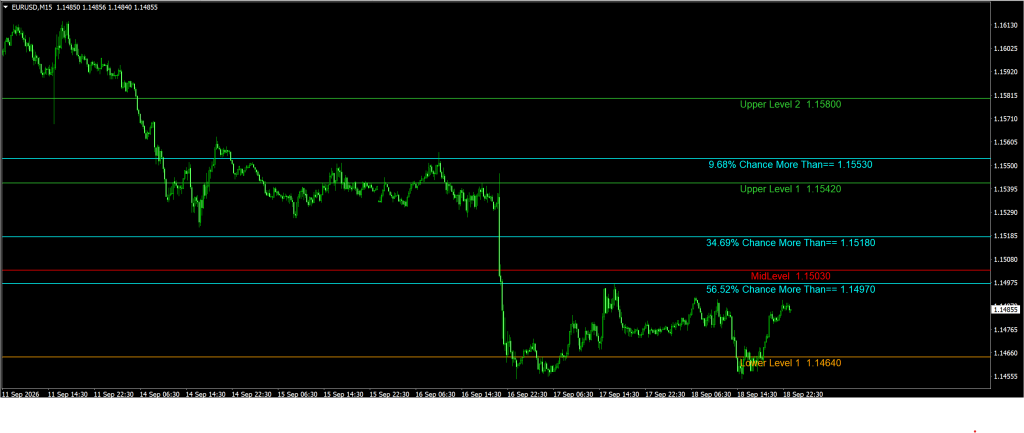Click the '15 Sep 22:30' time axis label
Image resolution: width=1024 pixels, height=433 pixels.
pos(391,394)
